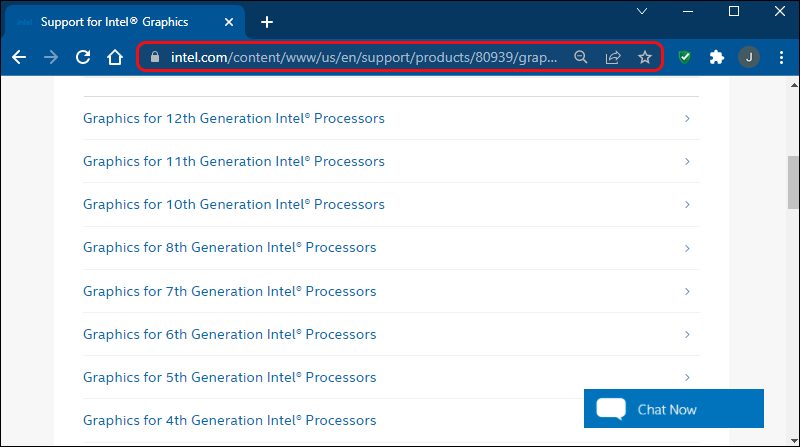Viewport: 800px width, 447px height.
Task: Bookmark this page with star icon
Action: pos(645,57)
